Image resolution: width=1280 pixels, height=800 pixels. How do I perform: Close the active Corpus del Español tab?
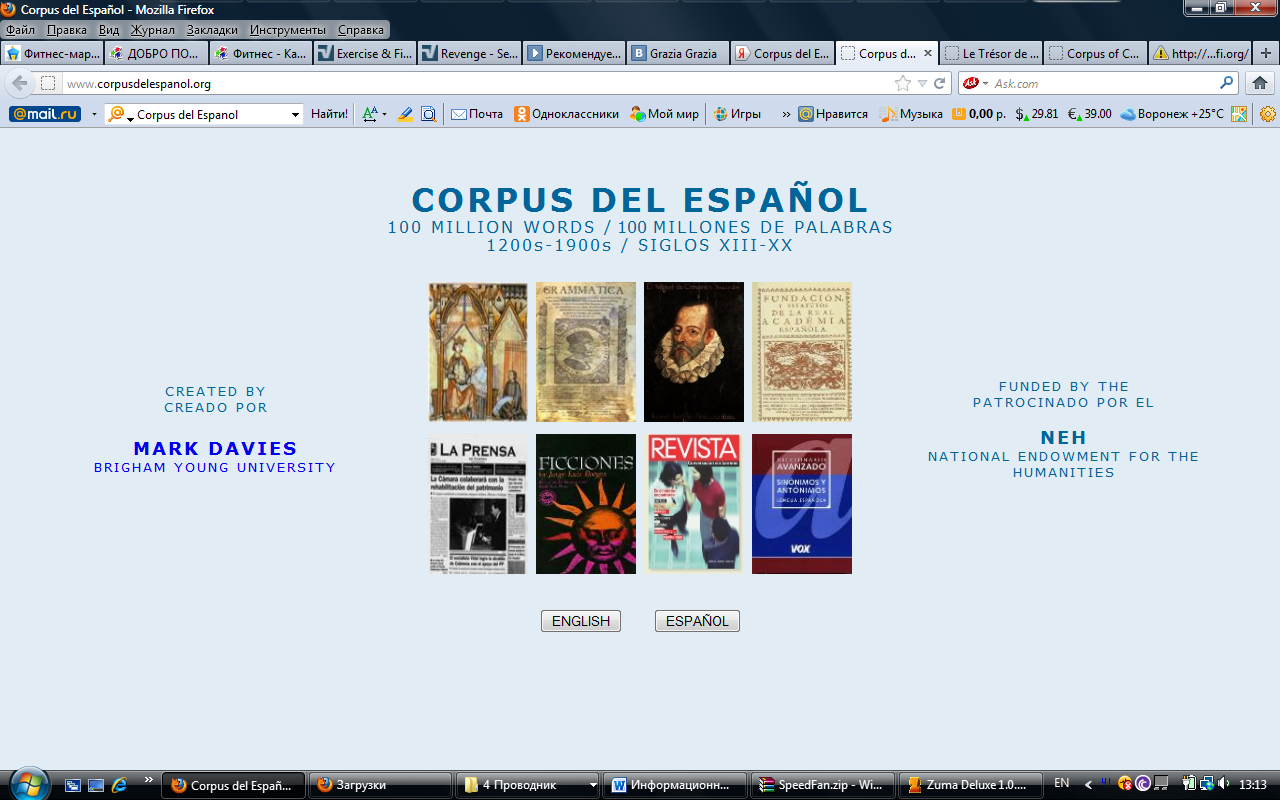pos(927,53)
